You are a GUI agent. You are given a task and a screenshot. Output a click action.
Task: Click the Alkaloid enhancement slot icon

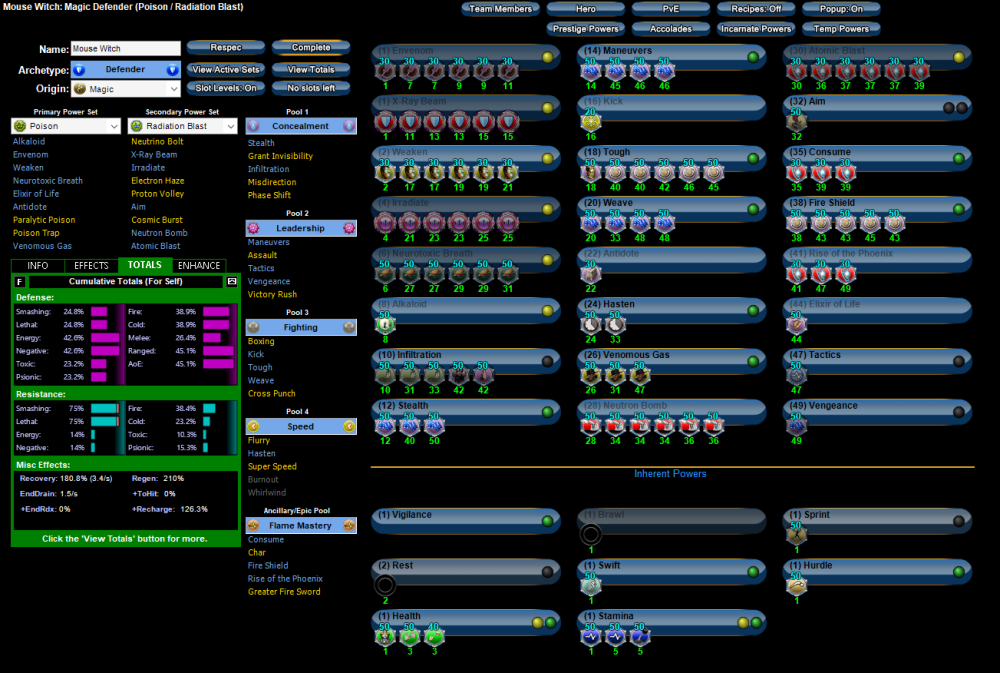point(385,324)
